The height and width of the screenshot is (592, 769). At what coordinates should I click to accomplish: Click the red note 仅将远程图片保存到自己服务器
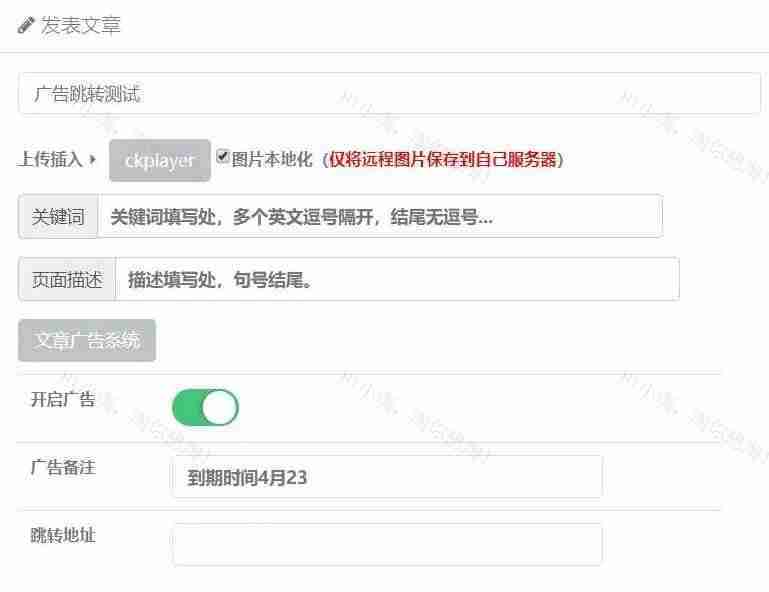click(443, 159)
